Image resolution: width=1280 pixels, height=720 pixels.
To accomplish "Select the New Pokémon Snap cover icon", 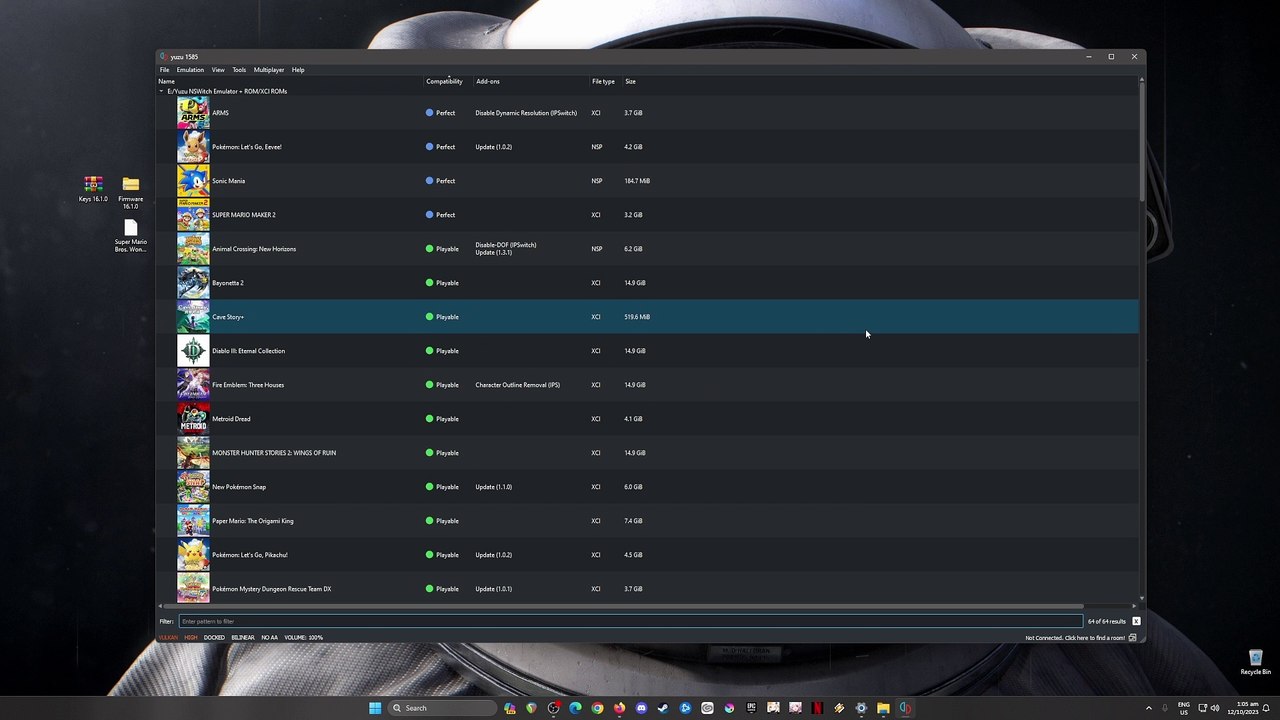I will (193, 487).
